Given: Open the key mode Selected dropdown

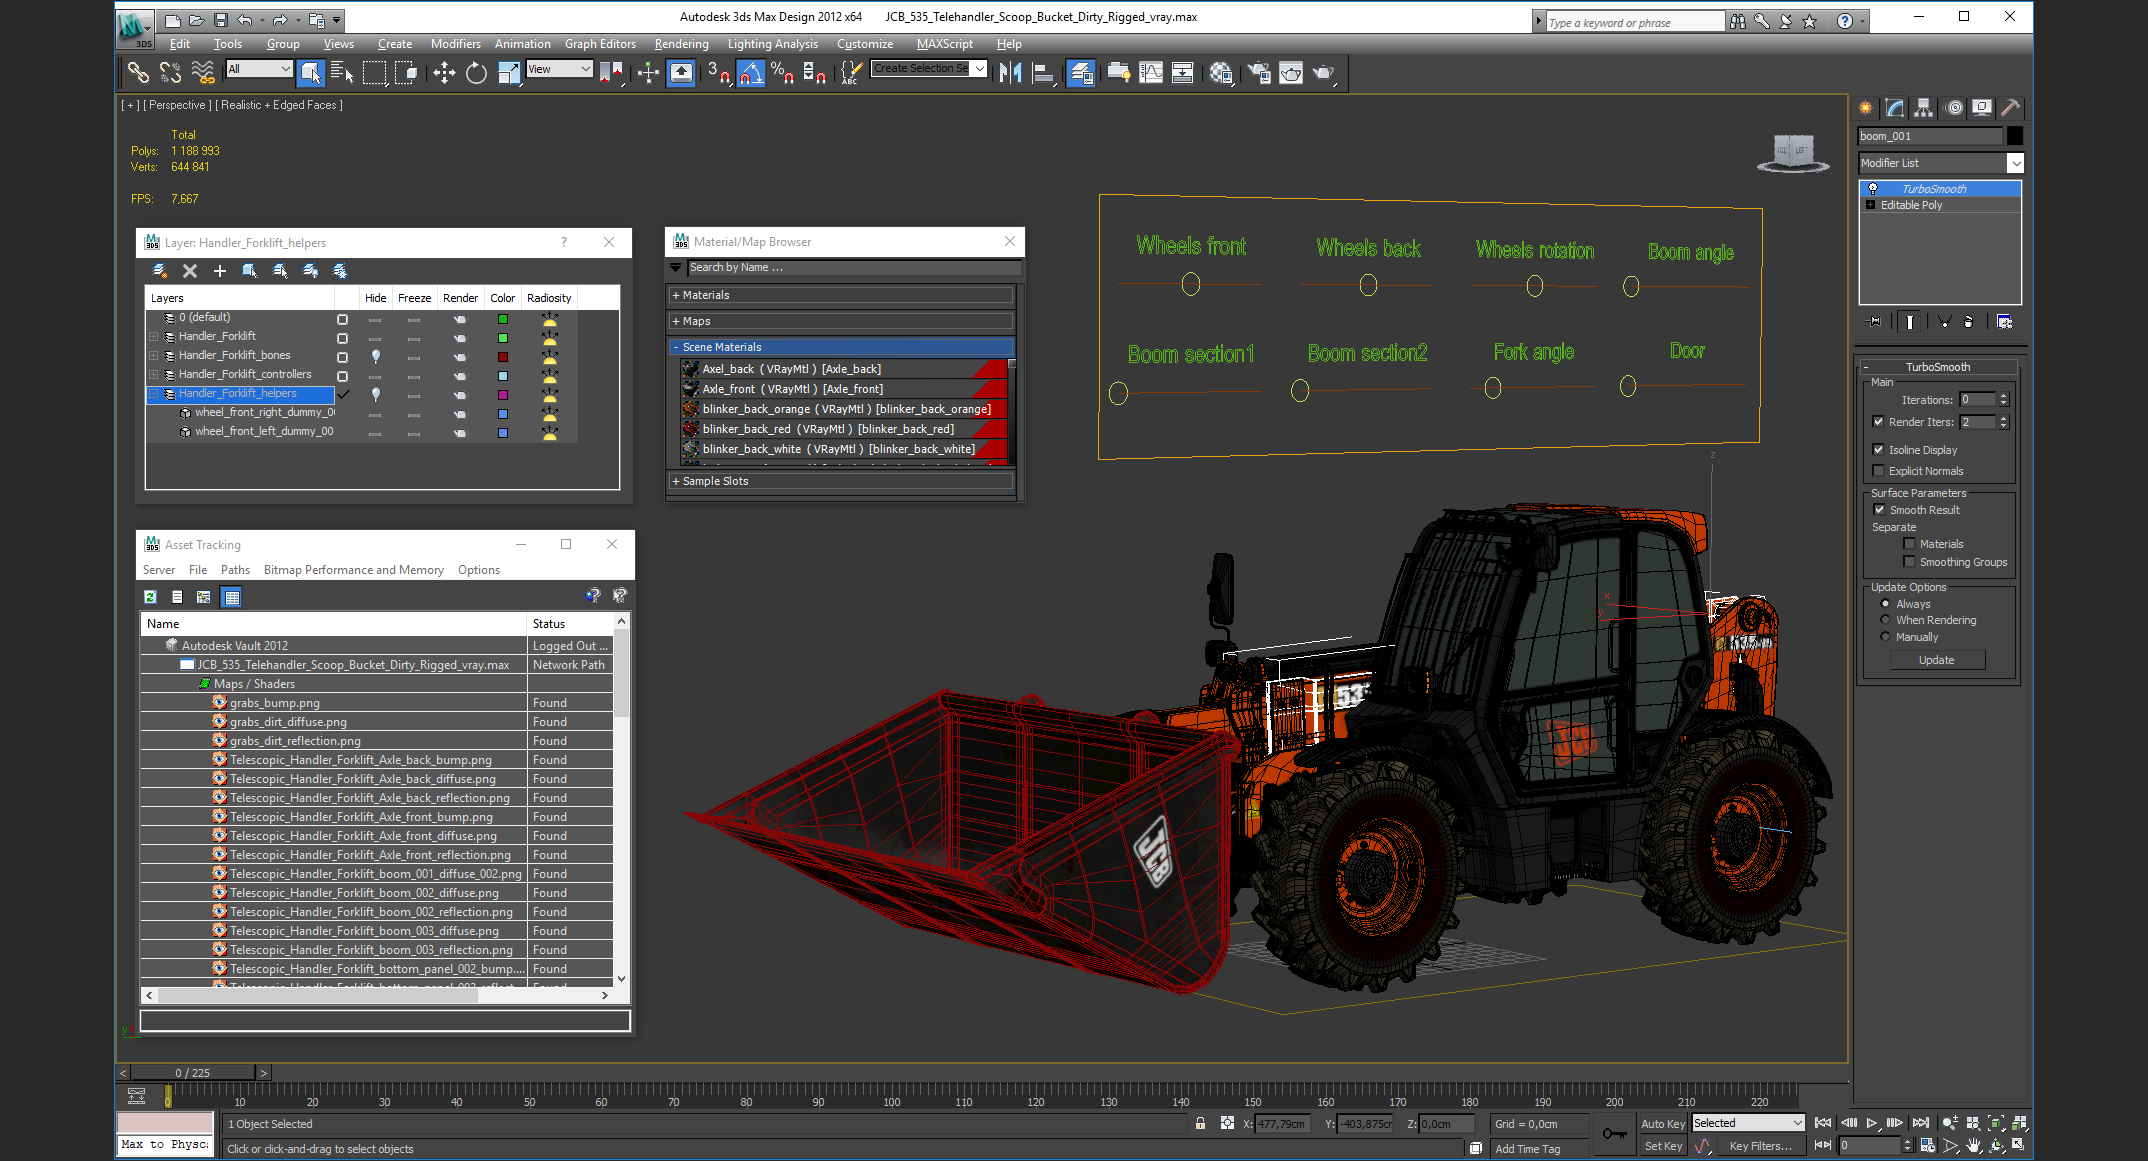Looking at the screenshot, I should [1747, 1123].
